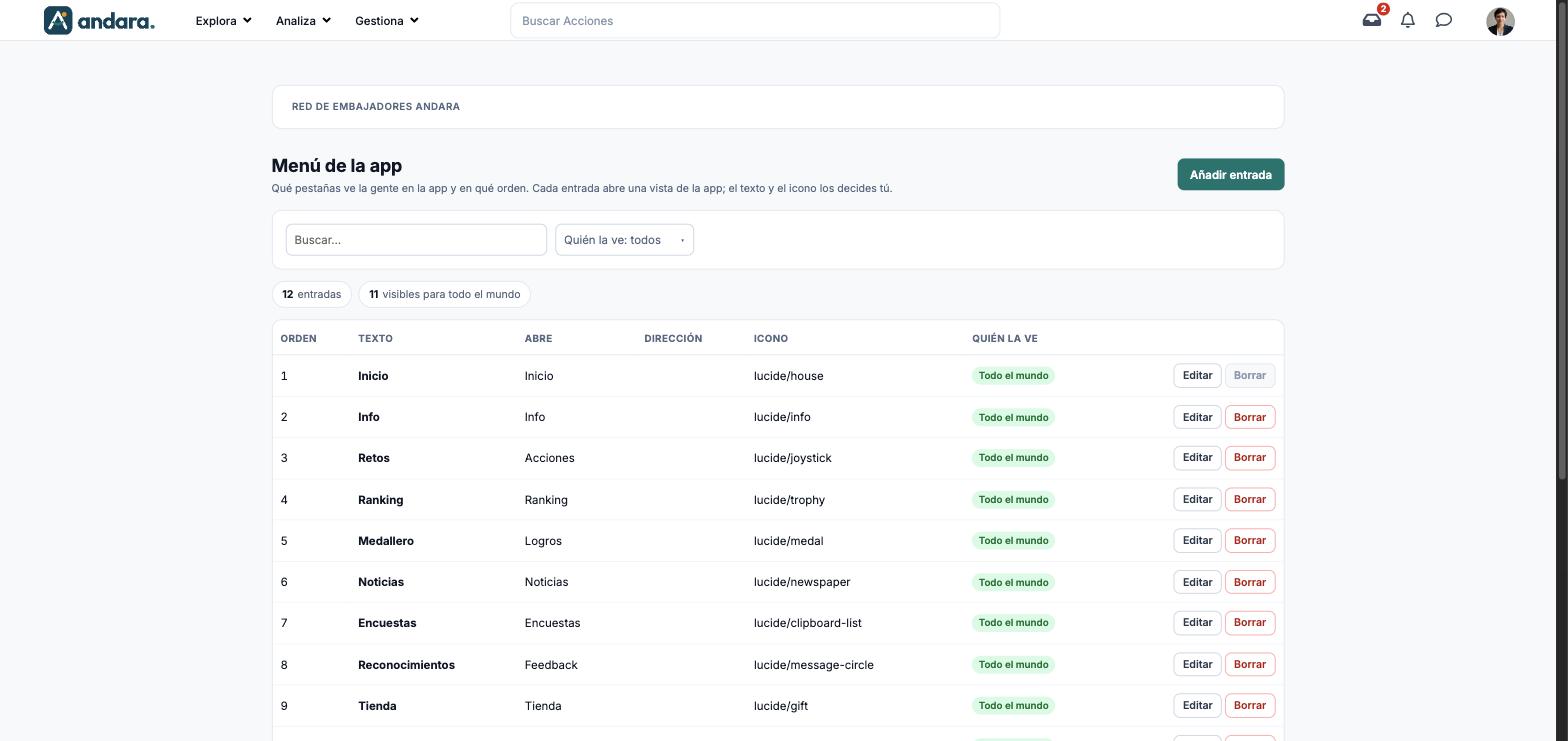Open the 'Quién la ve: todos' filter
The width and height of the screenshot is (1568, 741).
click(624, 240)
